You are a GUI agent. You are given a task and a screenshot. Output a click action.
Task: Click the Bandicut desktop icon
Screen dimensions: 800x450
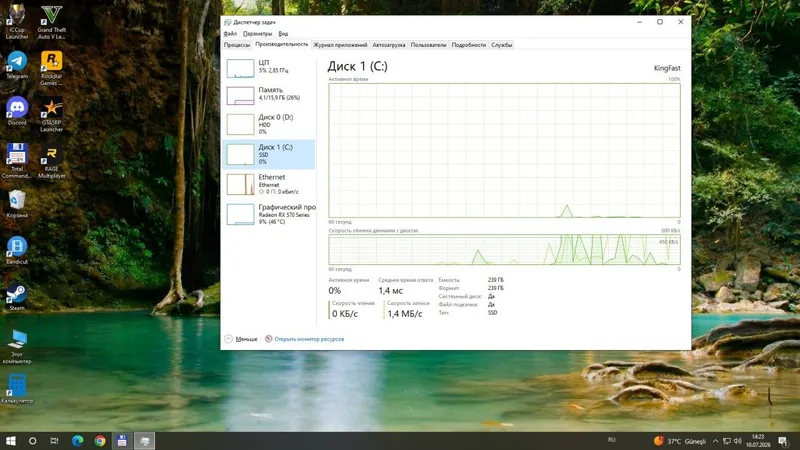pyautogui.click(x=17, y=251)
